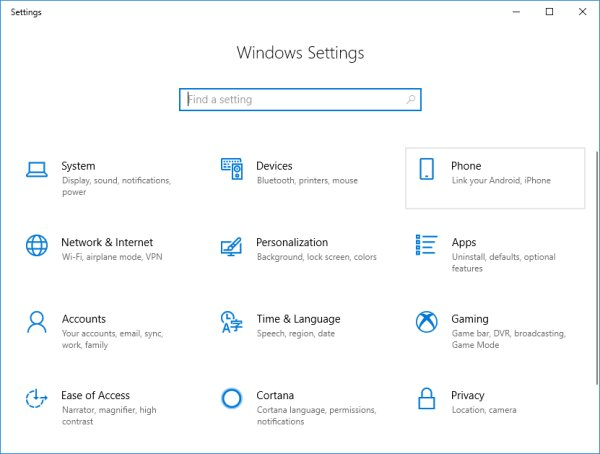
Task: Click 'Cortana language, permissions' description
Action: pyautogui.click(x=316, y=416)
